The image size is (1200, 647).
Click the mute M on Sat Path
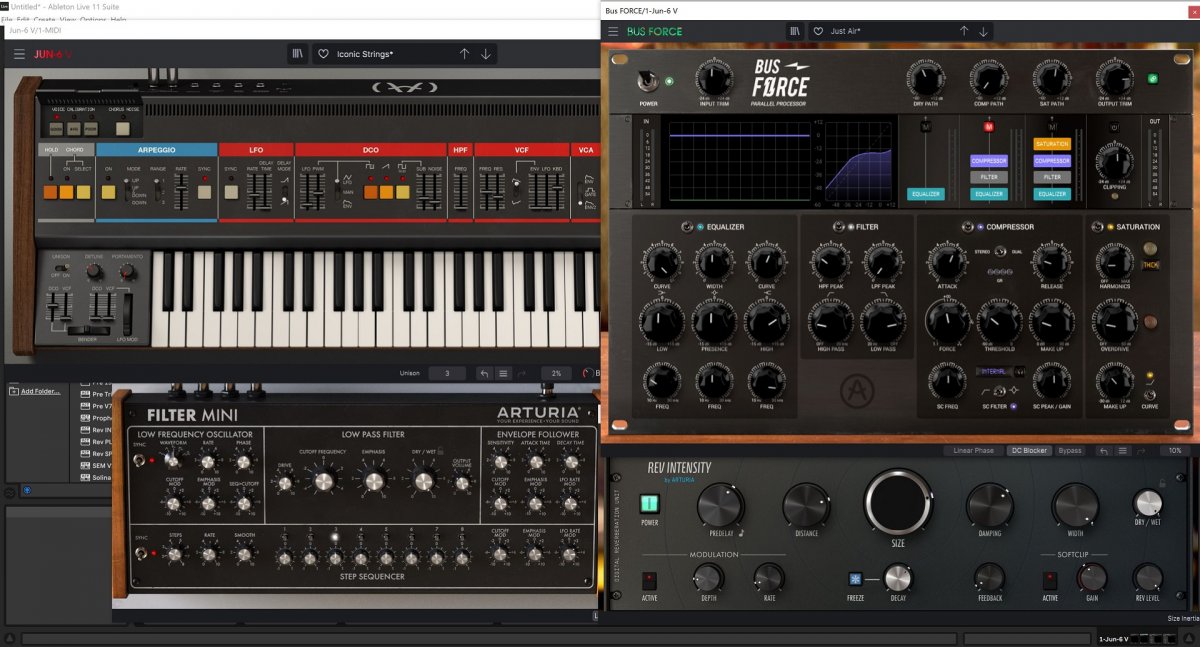click(x=1052, y=127)
